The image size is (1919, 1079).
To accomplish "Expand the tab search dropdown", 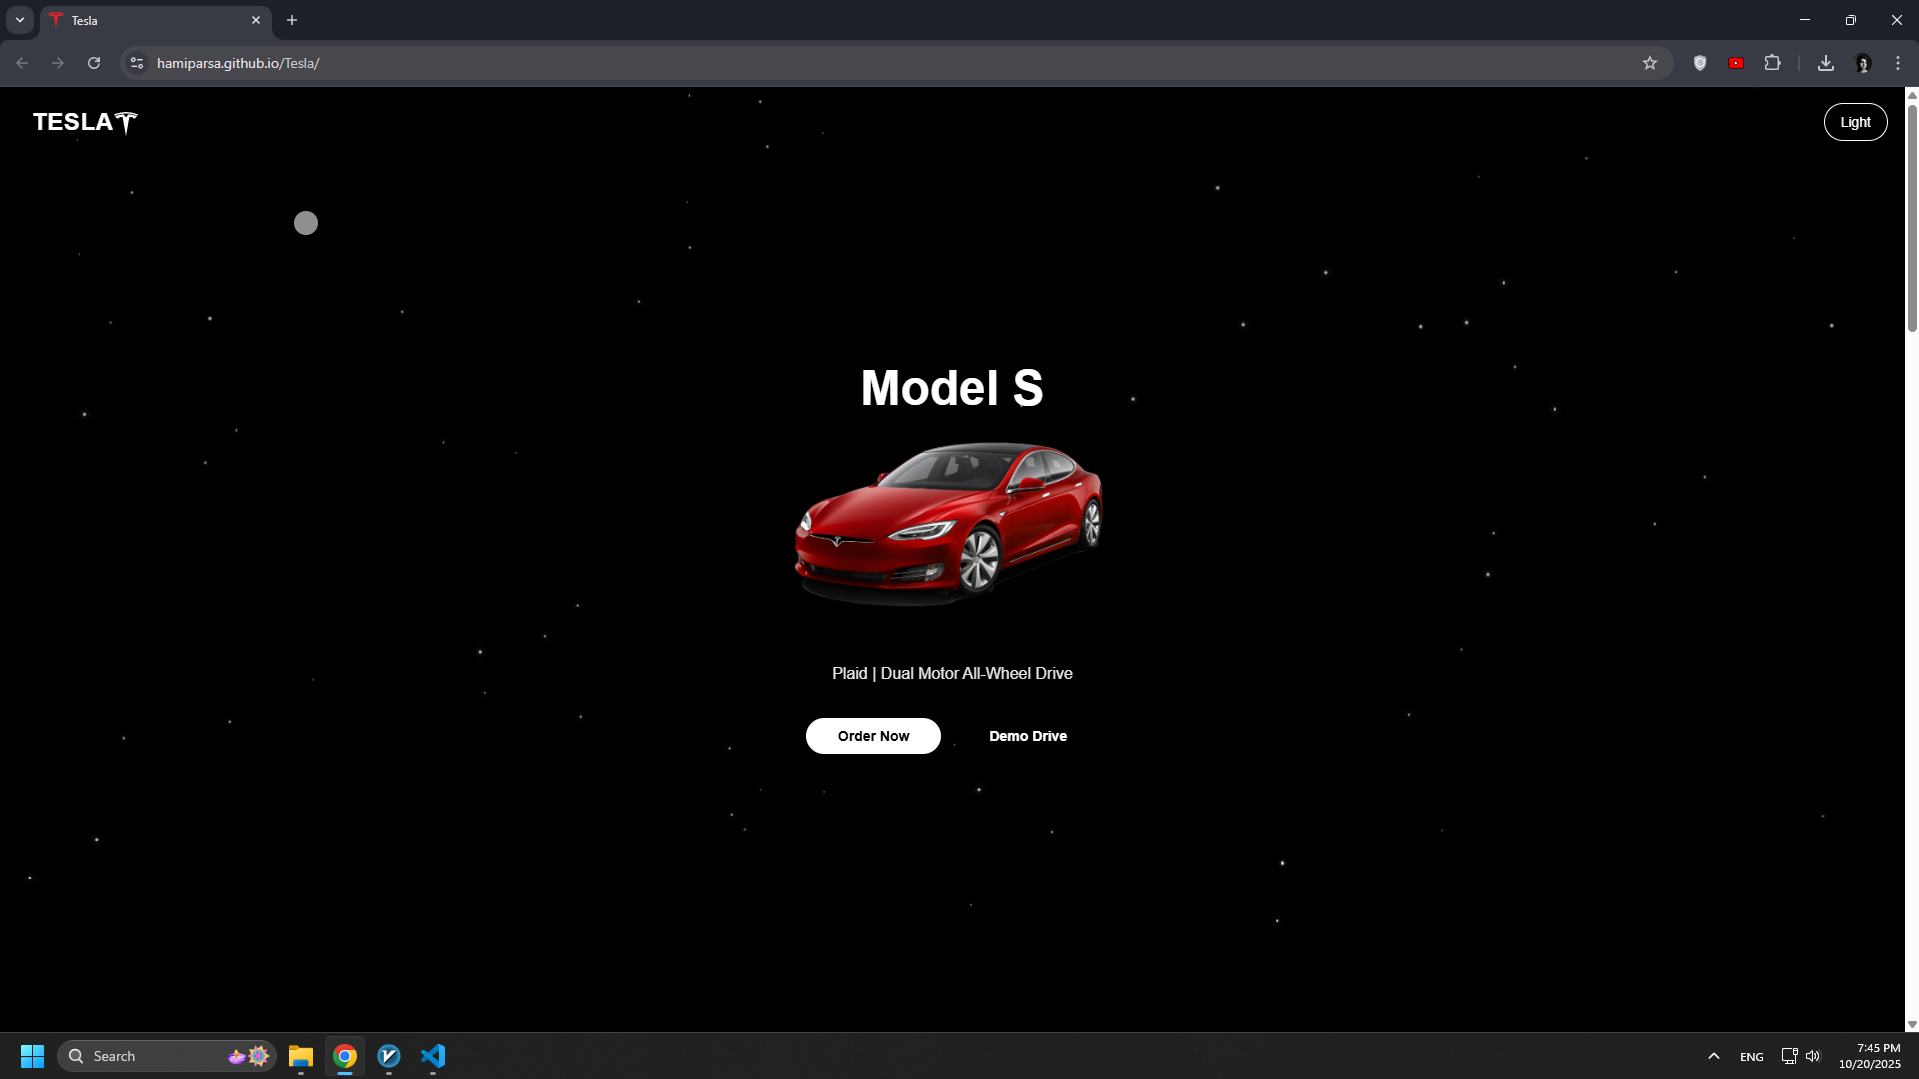I will [x=20, y=20].
